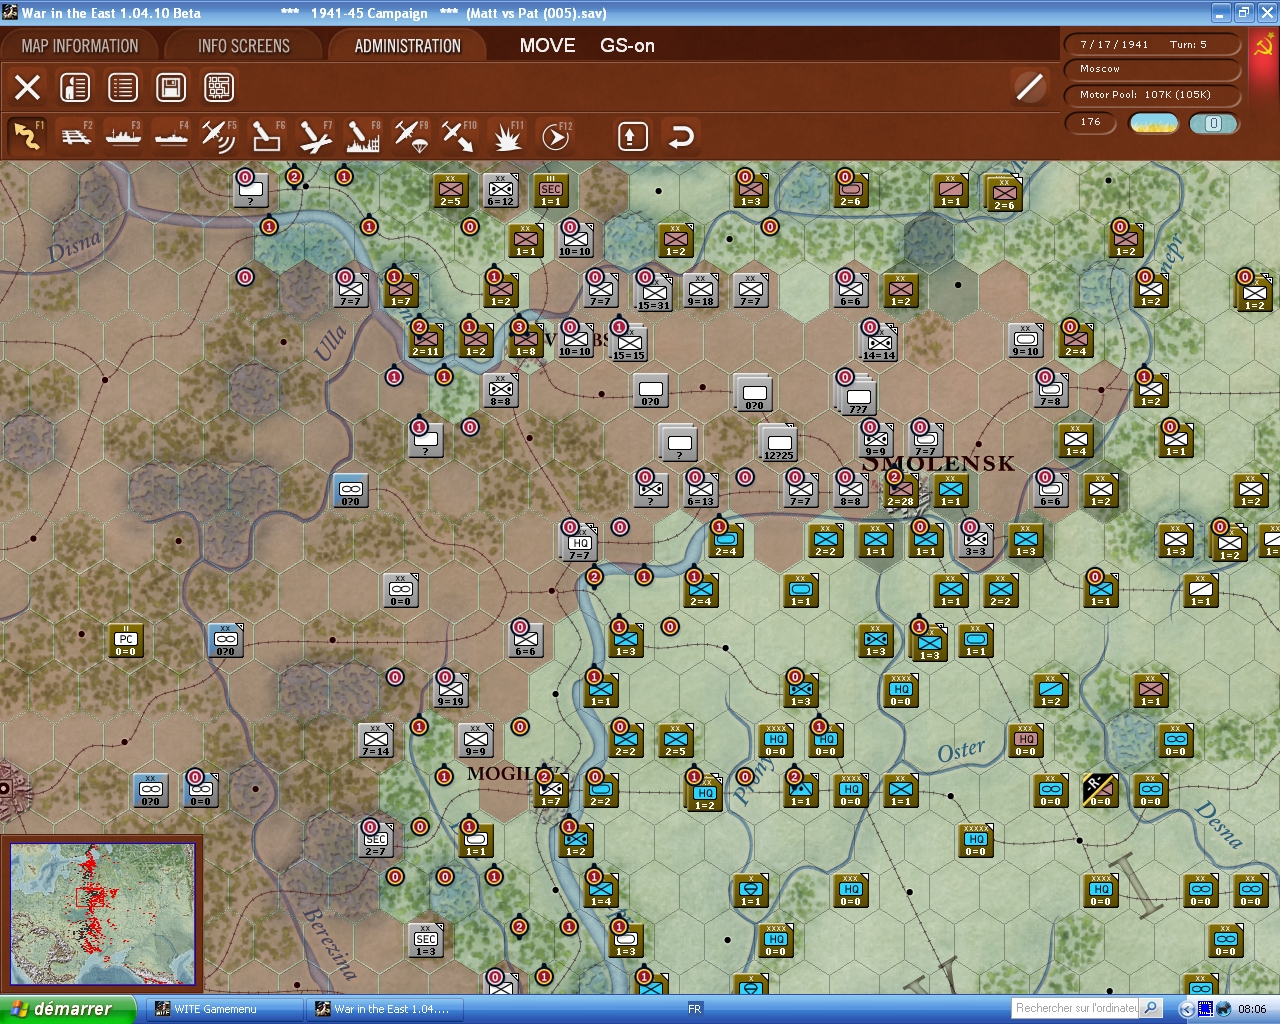Click the Oster river label
The image size is (1280, 1024).
click(961, 751)
